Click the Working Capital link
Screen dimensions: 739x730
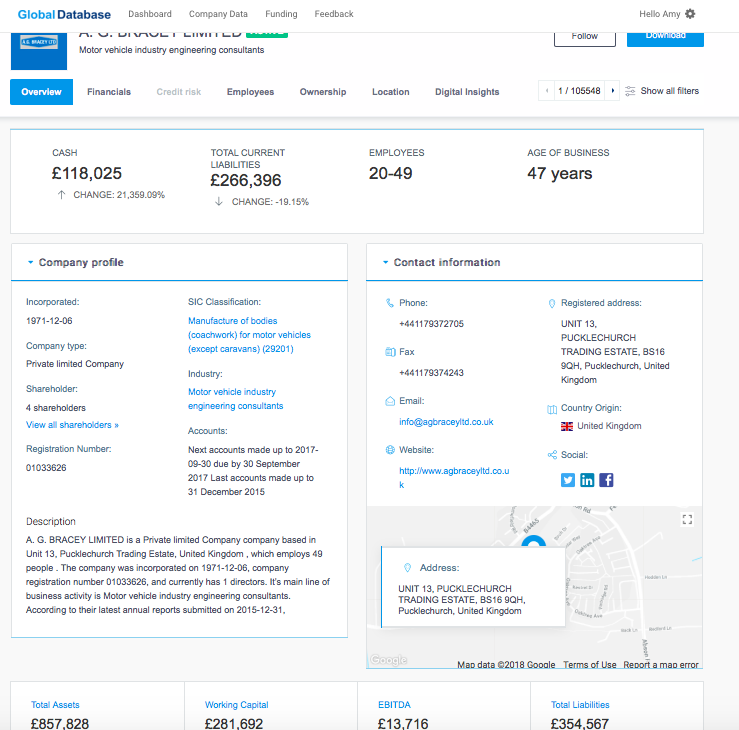237,705
